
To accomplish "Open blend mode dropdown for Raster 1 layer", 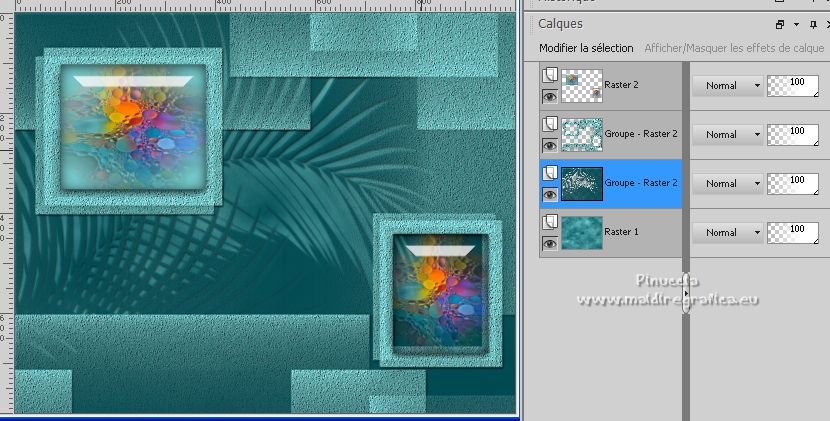I will 728,232.
